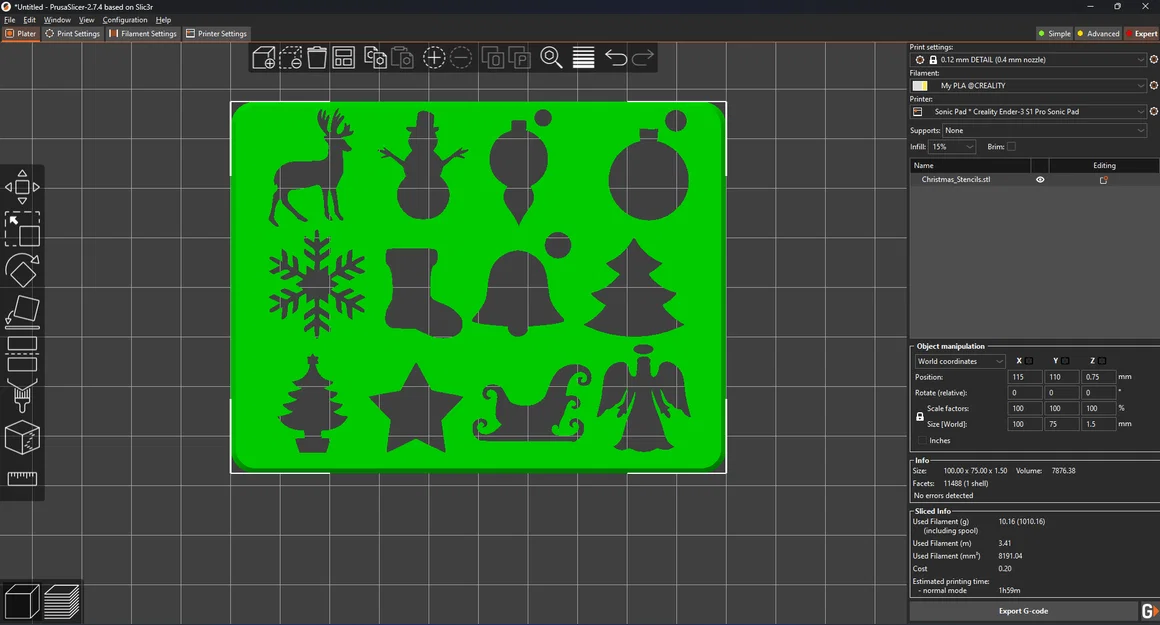Open the File menu
This screenshot has width=1160, height=625.
click(x=10, y=20)
